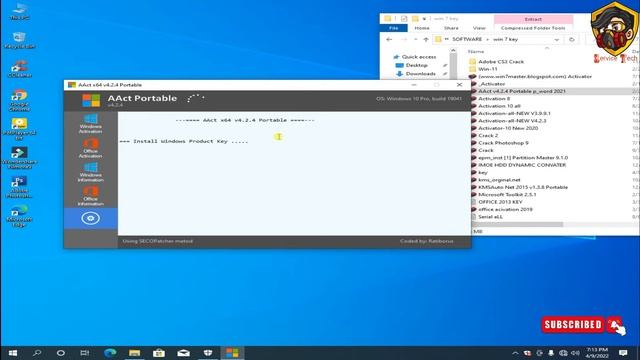Select OFFICE 2013 KEY file
The width and height of the screenshot is (640, 360).
pyautogui.click(x=500, y=202)
